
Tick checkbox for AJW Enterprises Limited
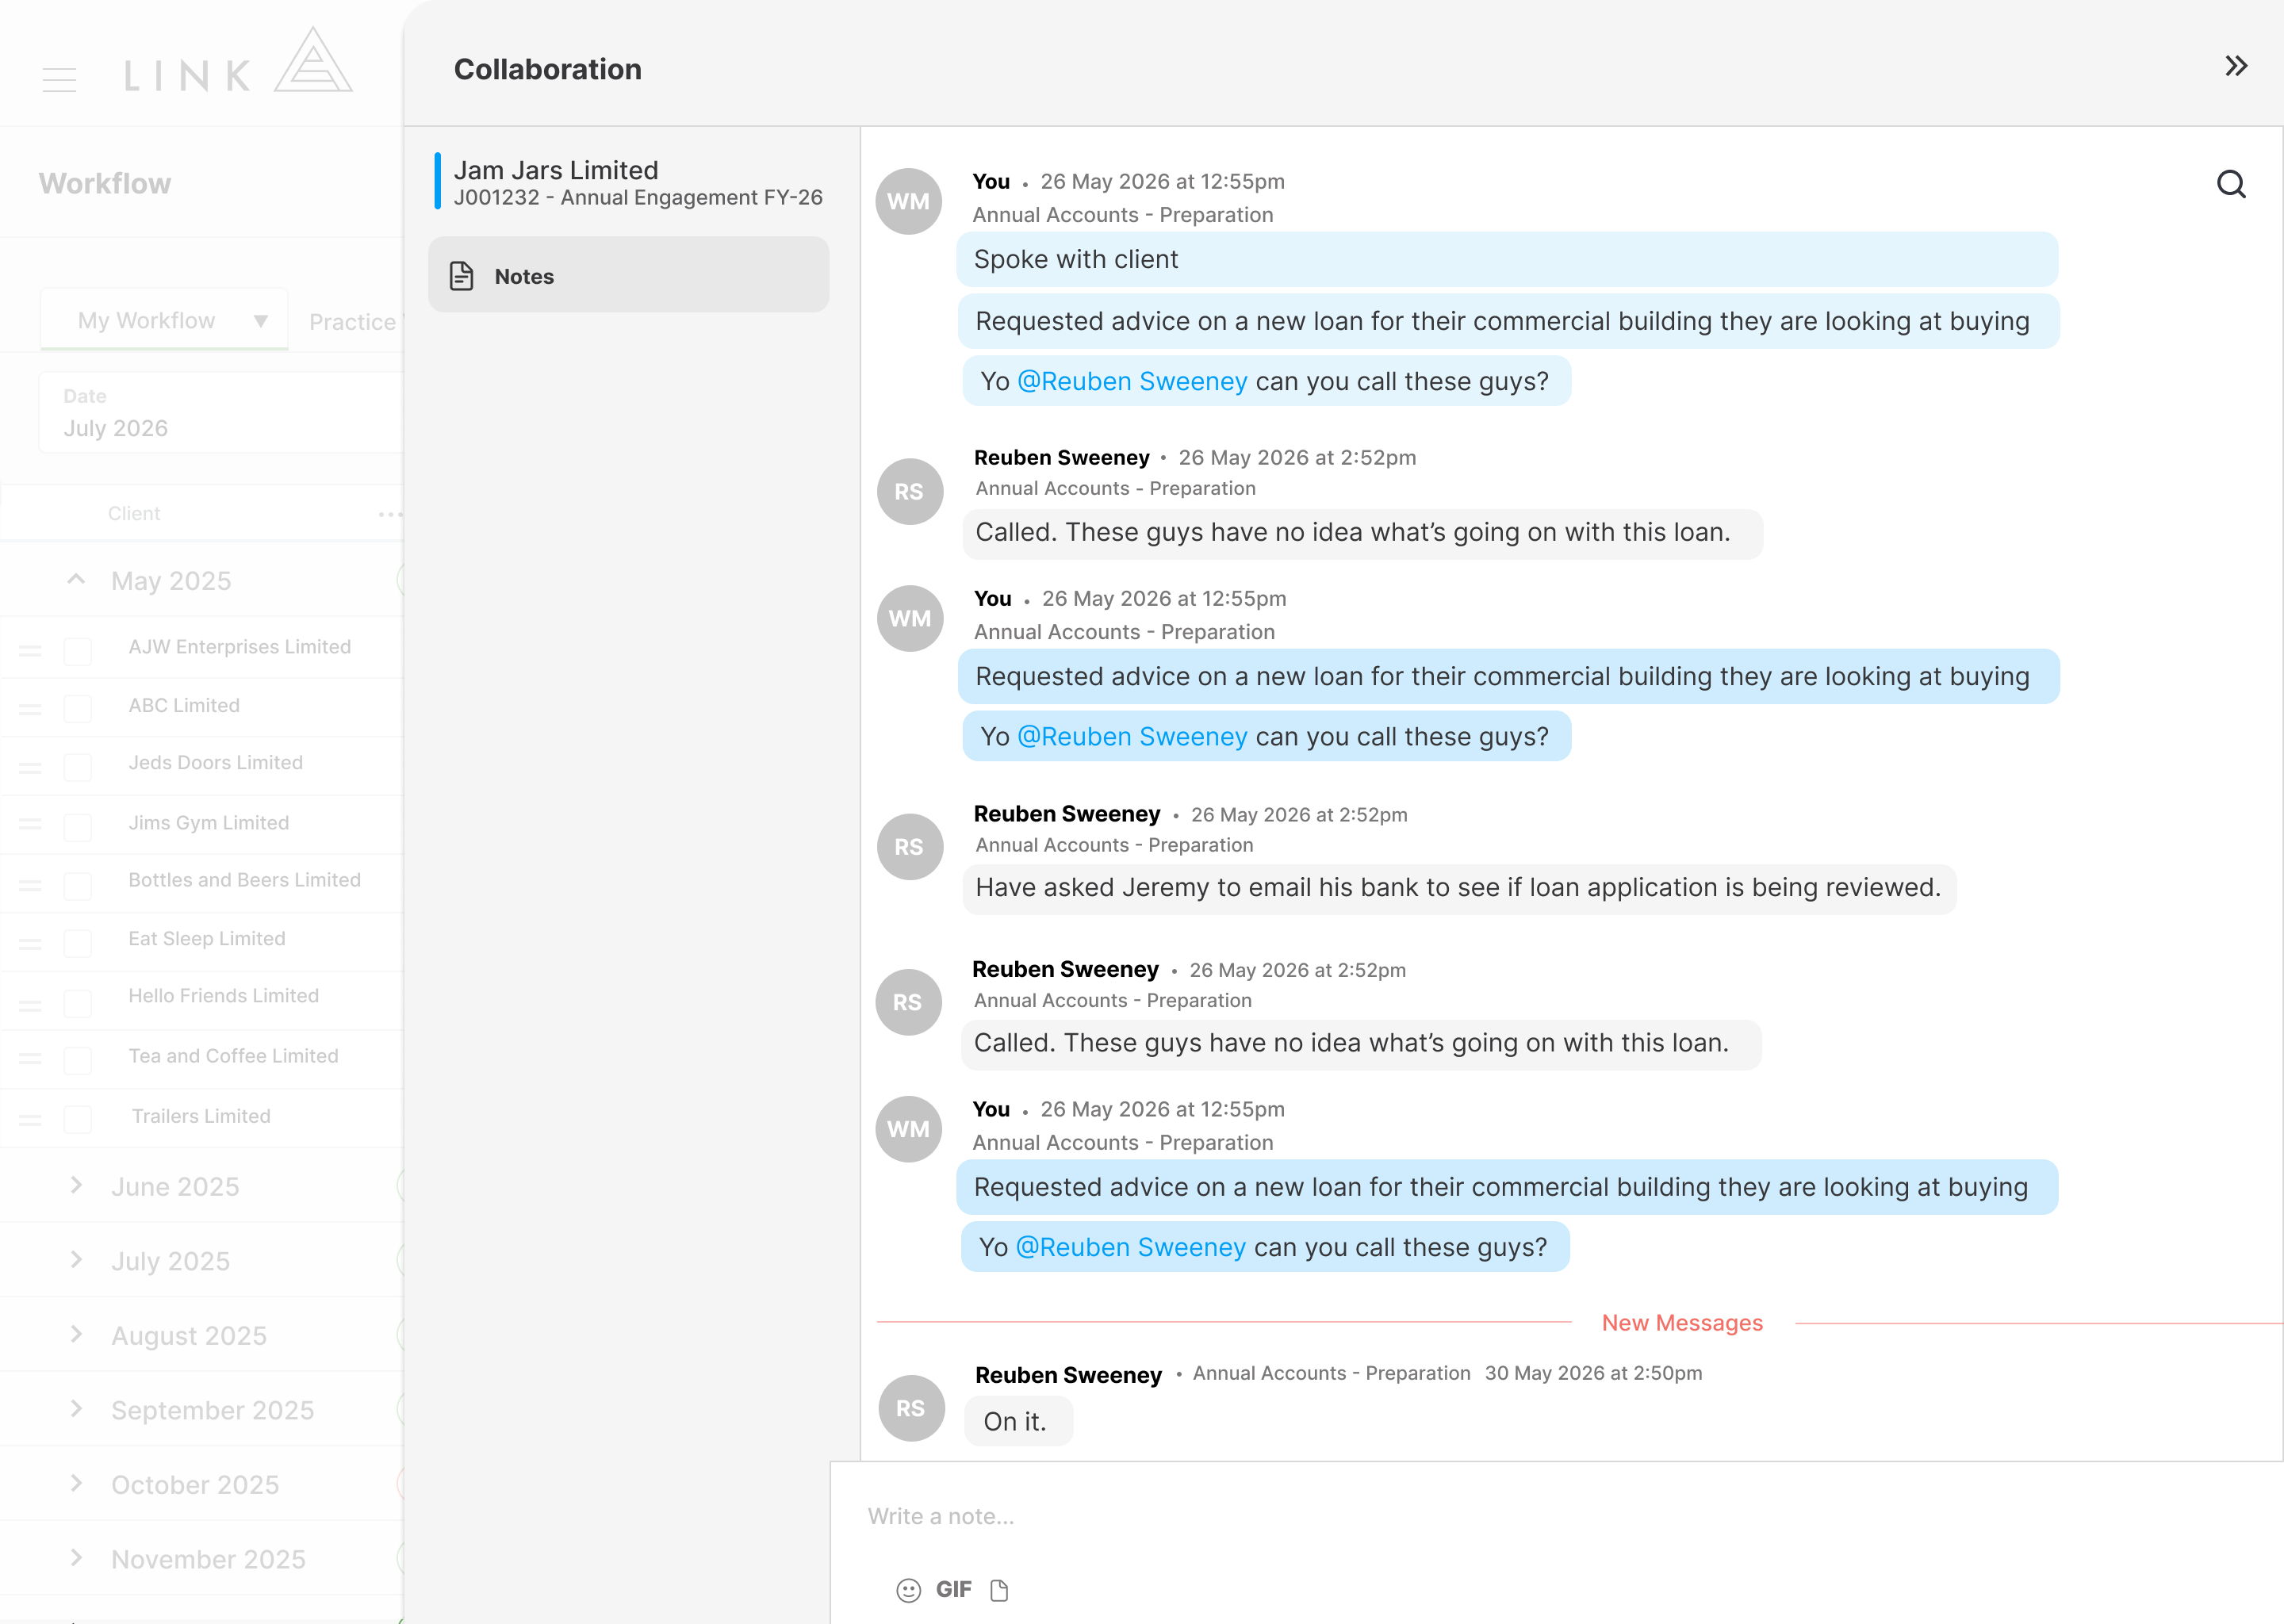(x=77, y=651)
